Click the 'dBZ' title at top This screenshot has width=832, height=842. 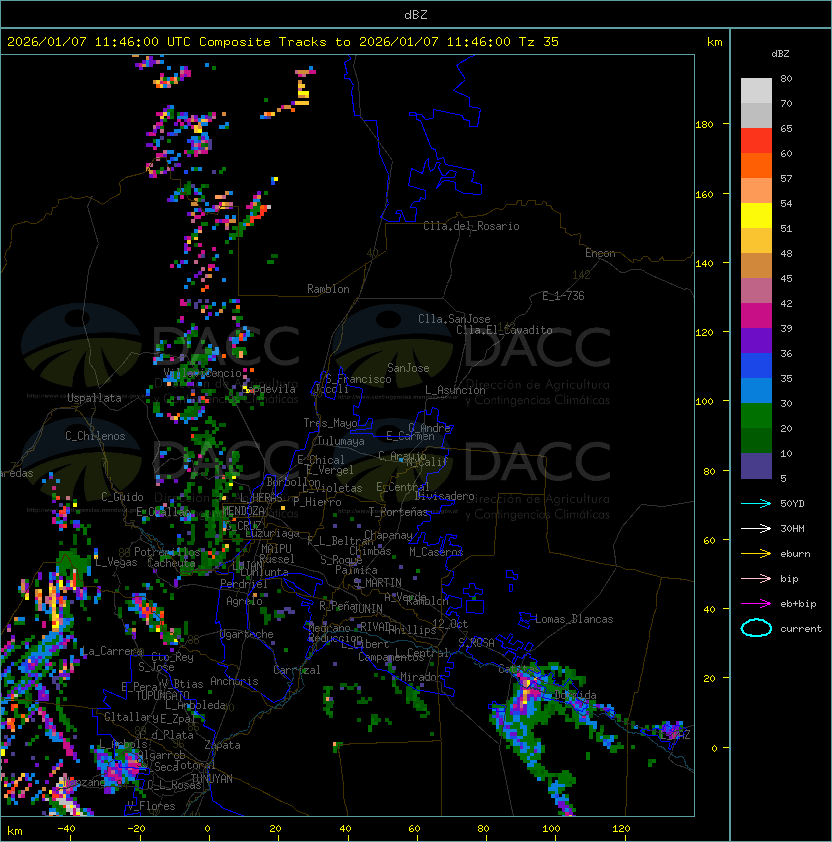[416, 14]
